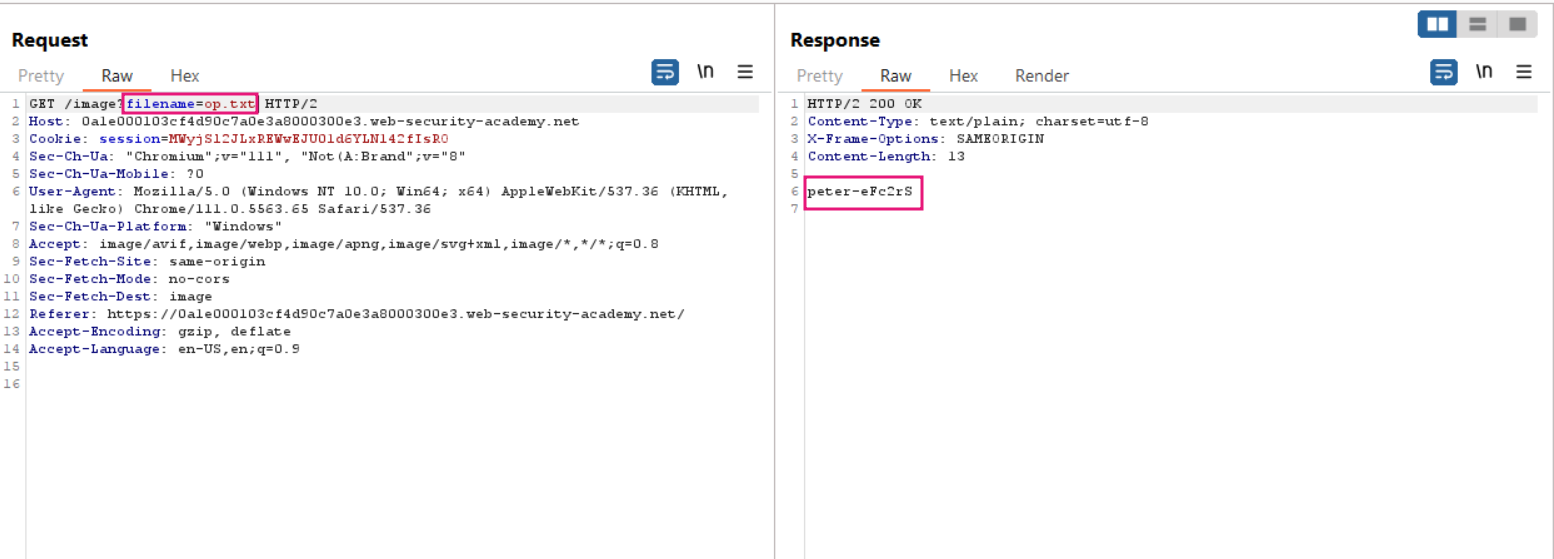The image size is (1554, 559).
Task: Click the Request panel title
Action: [x=50, y=40]
